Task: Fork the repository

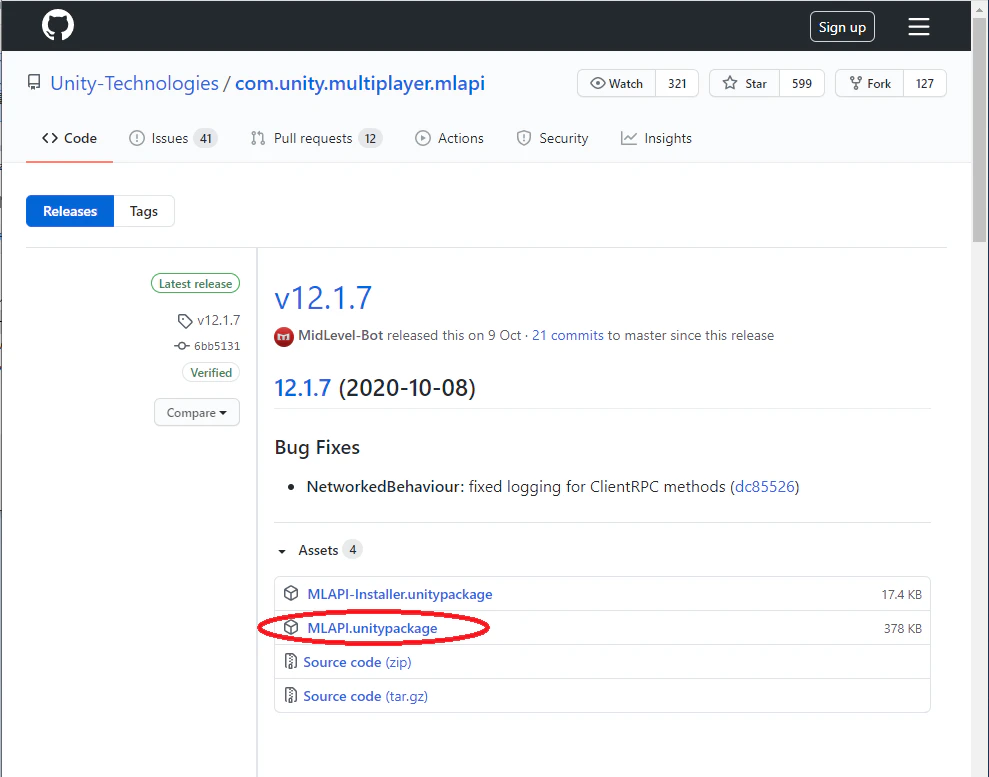Action: pos(869,83)
